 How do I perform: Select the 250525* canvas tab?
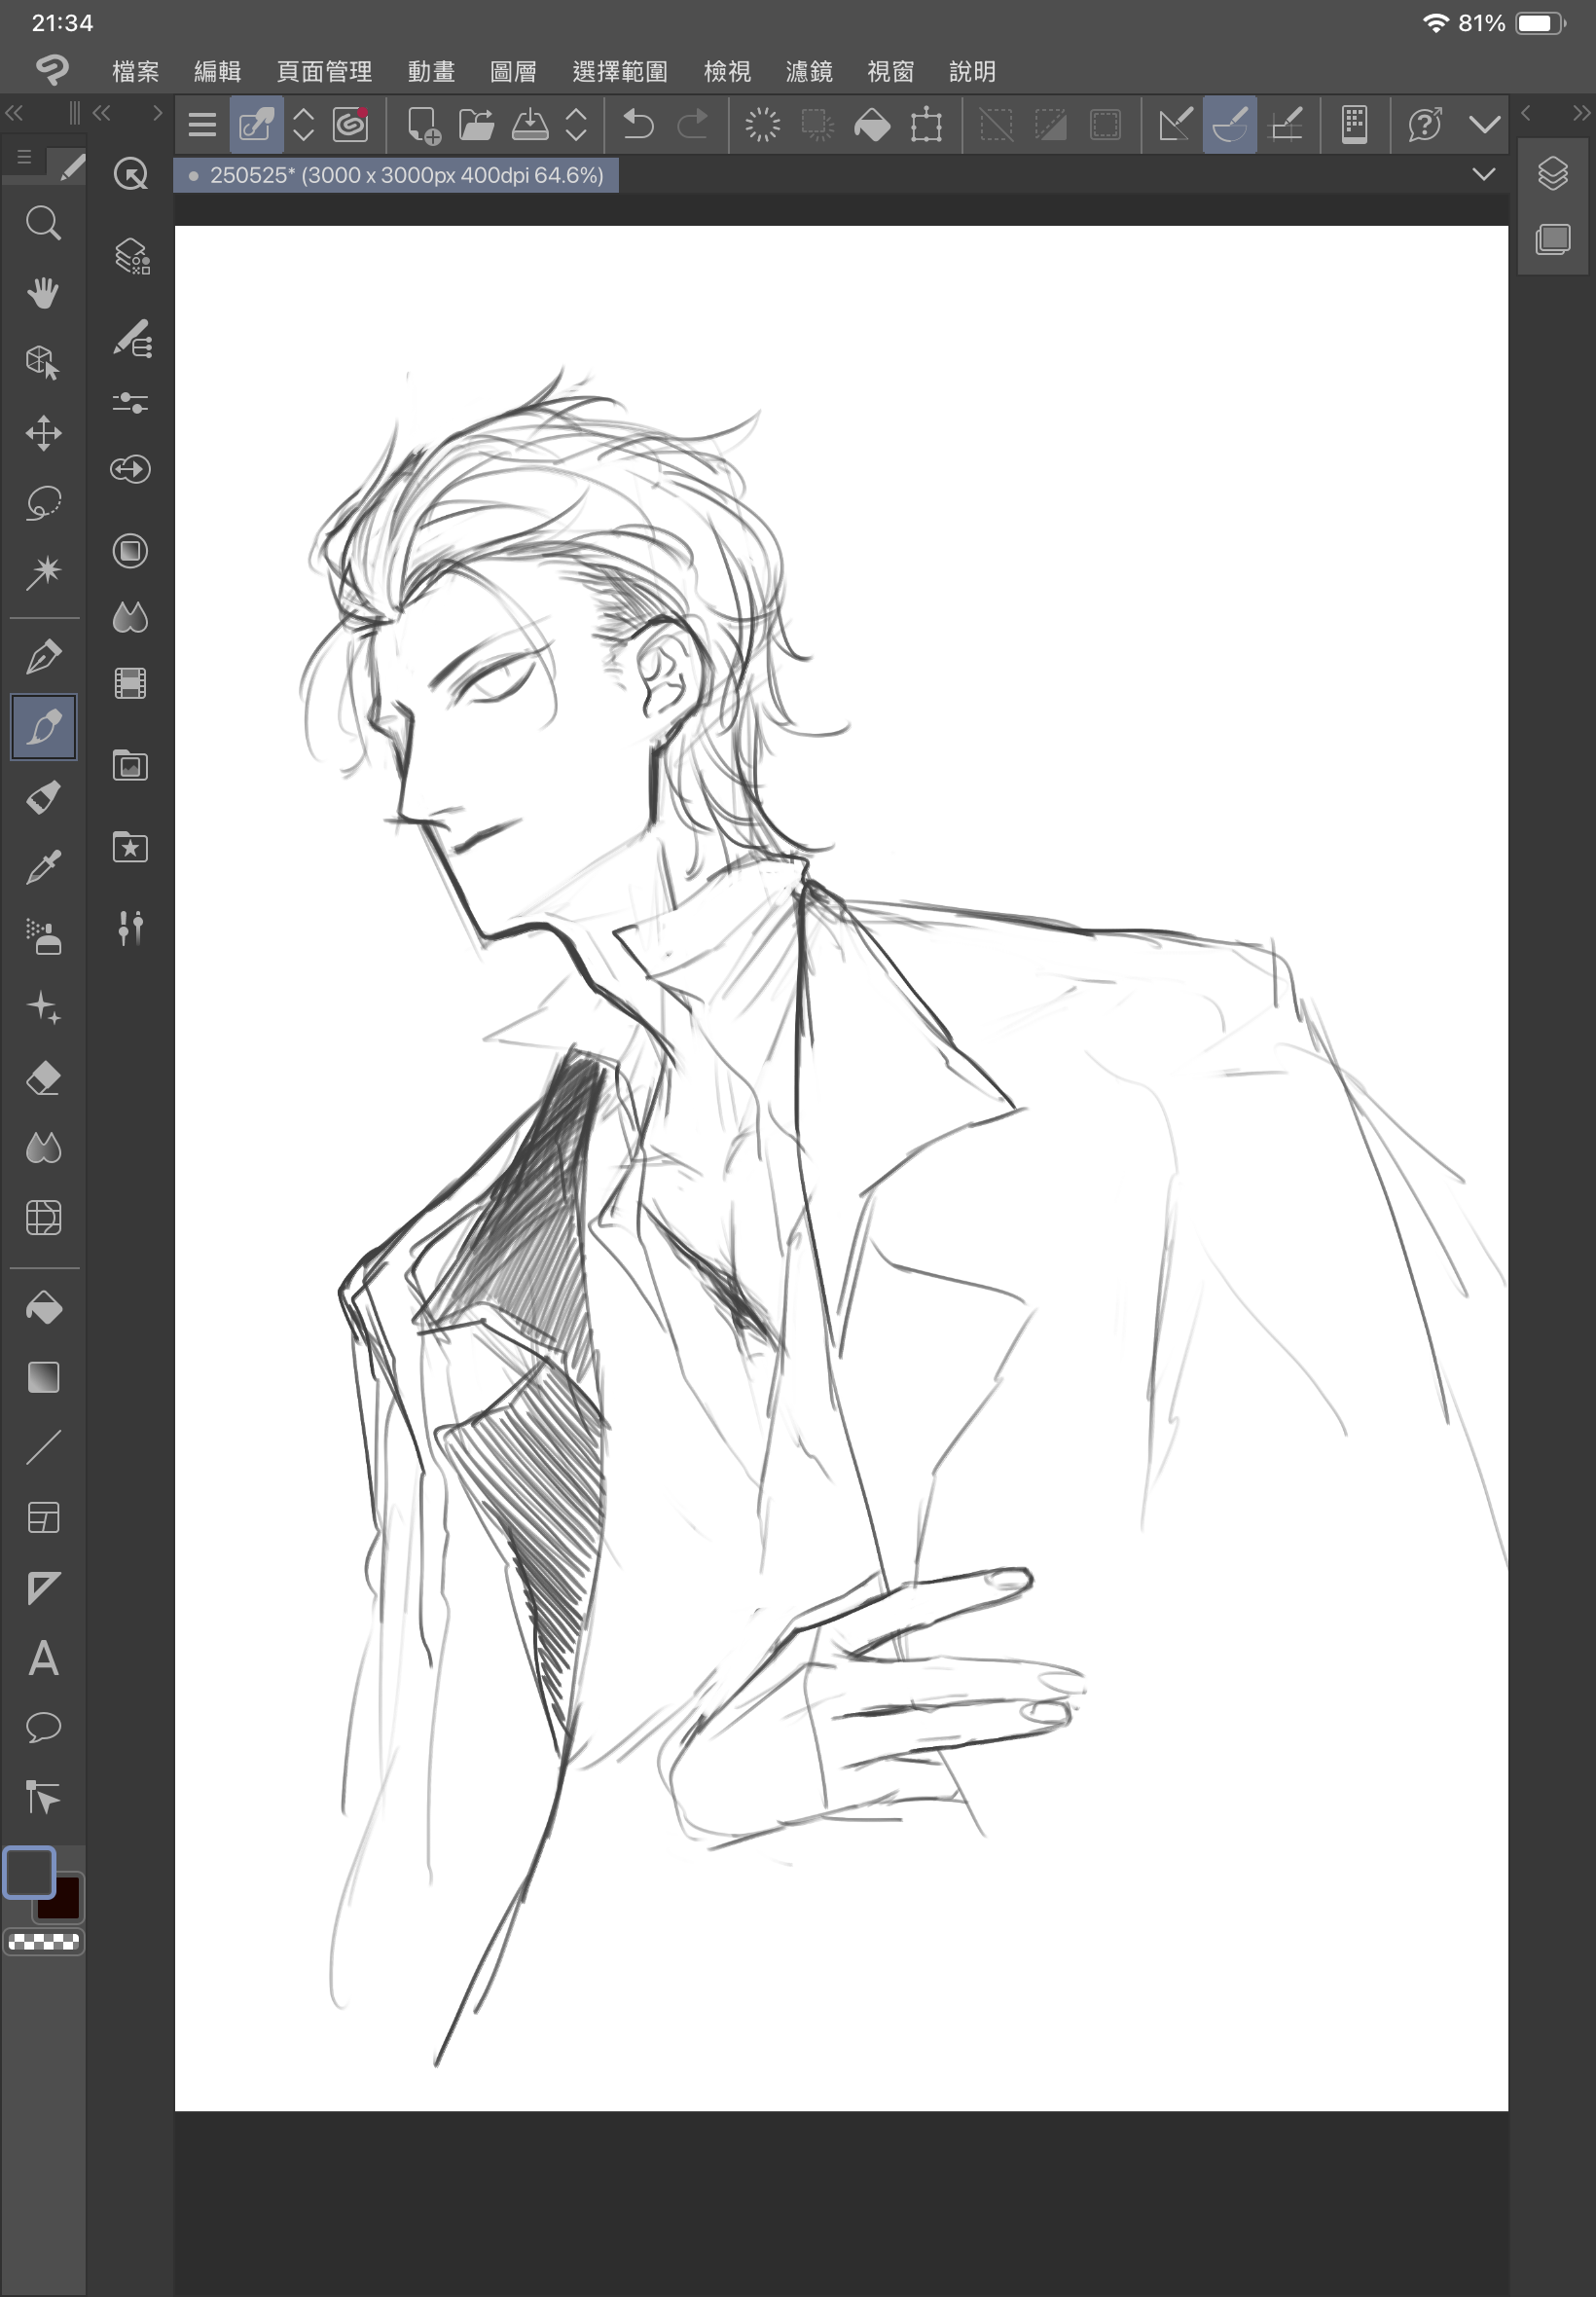point(396,175)
